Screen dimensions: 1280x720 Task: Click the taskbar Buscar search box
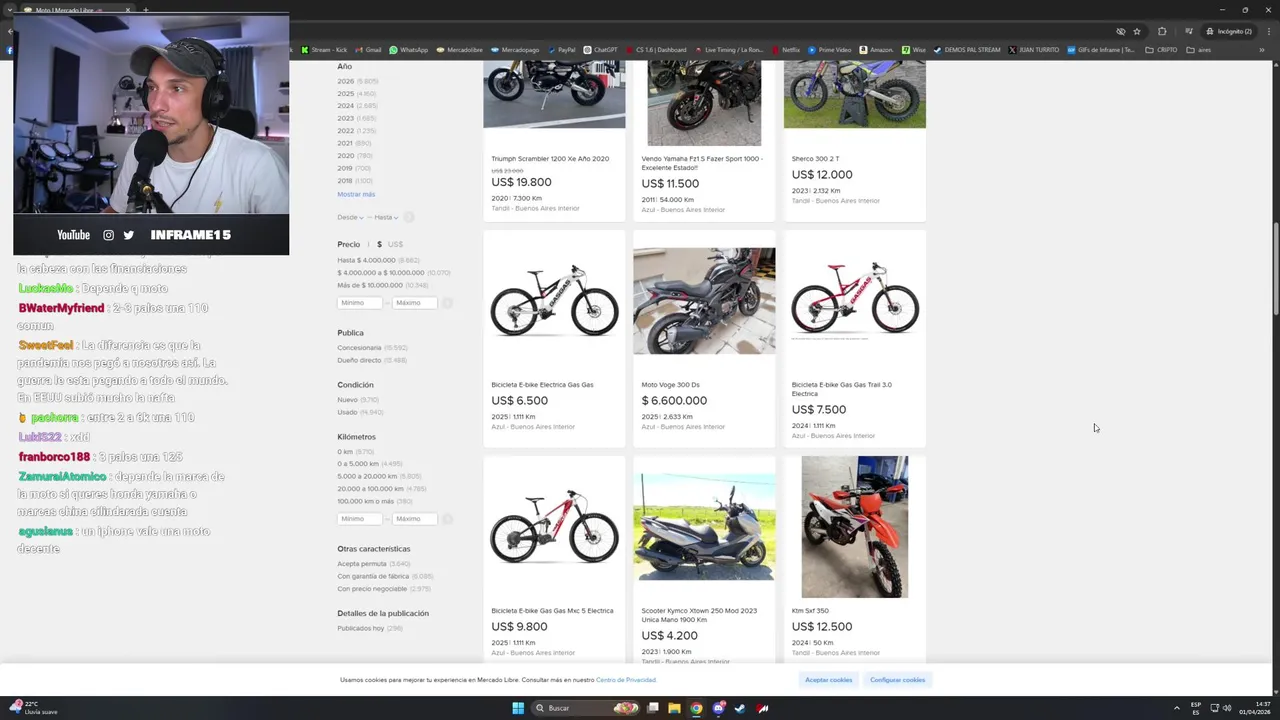(x=587, y=708)
